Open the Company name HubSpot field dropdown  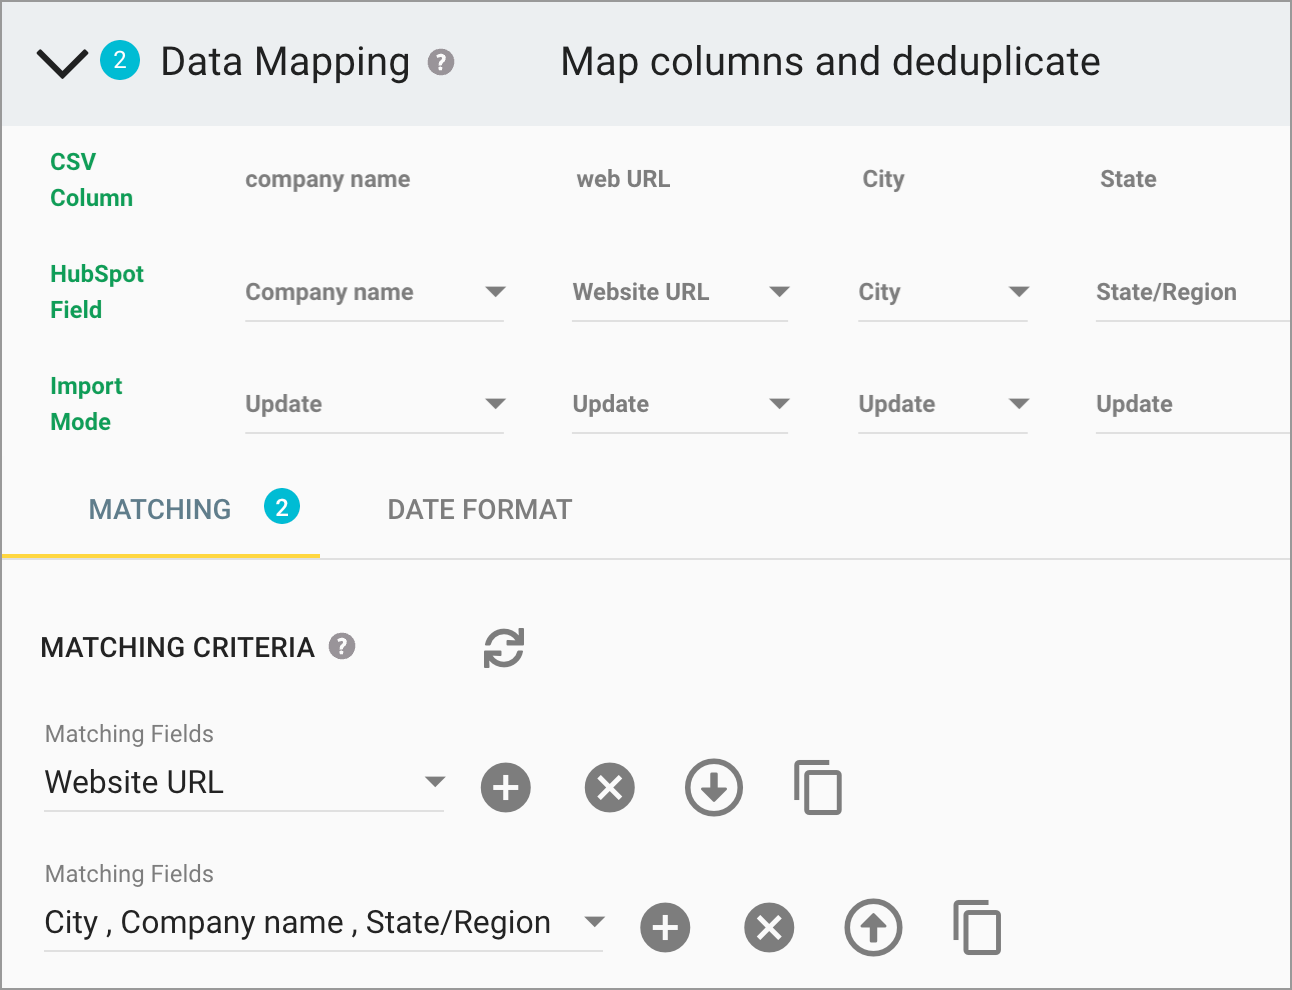click(x=374, y=292)
